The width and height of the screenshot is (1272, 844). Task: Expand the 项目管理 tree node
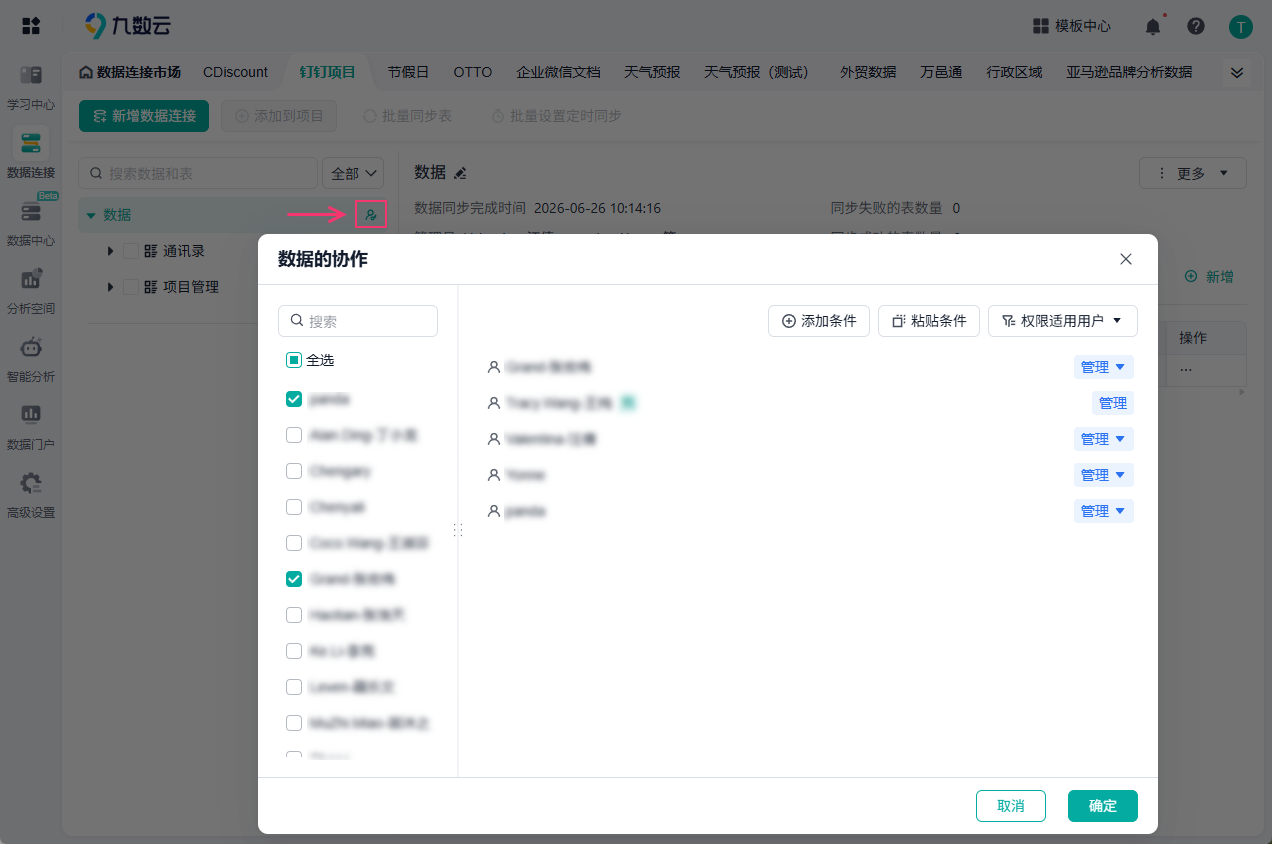pyautogui.click(x=111, y=287)
